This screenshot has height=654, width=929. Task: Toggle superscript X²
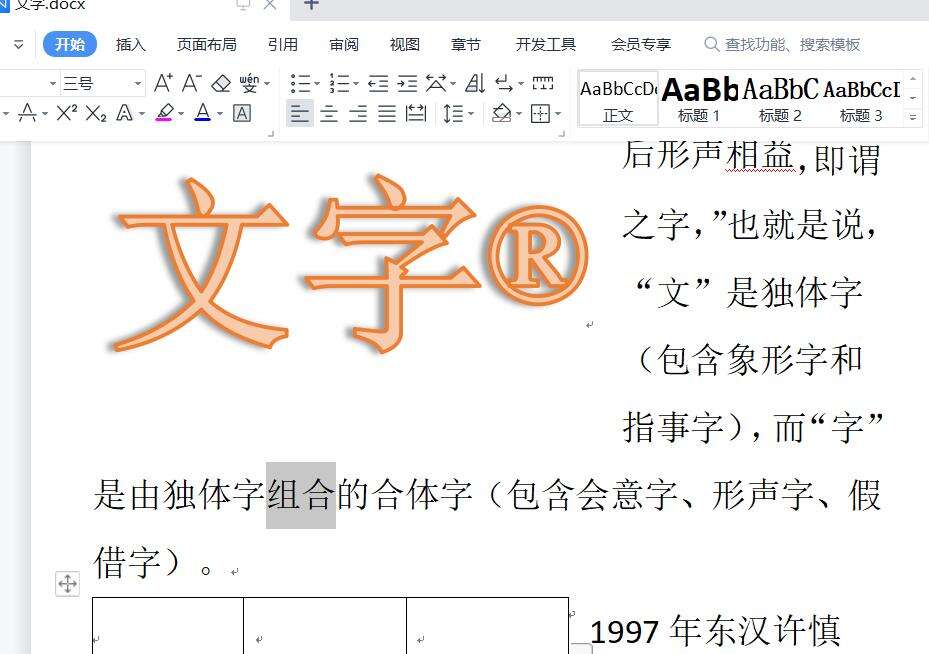66,113
